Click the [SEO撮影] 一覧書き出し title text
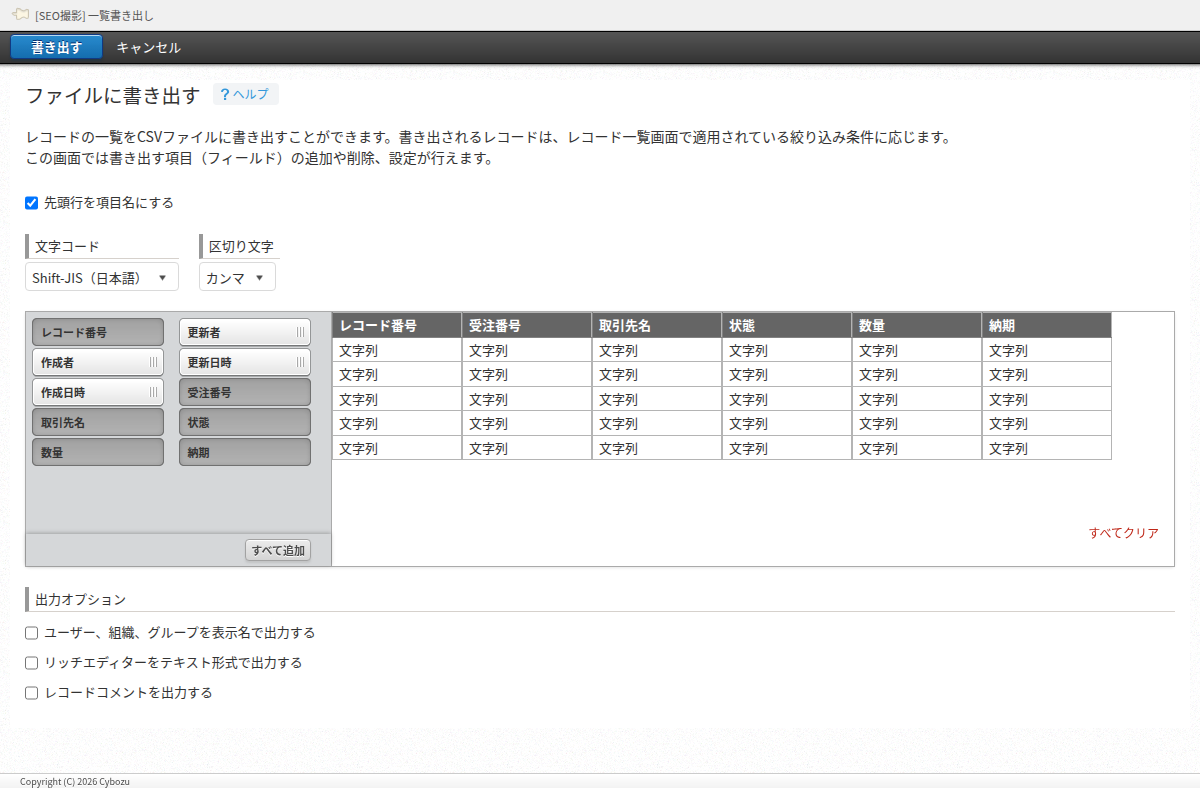The height and width of the screenshot is (788, 1200). coord(94,16)
